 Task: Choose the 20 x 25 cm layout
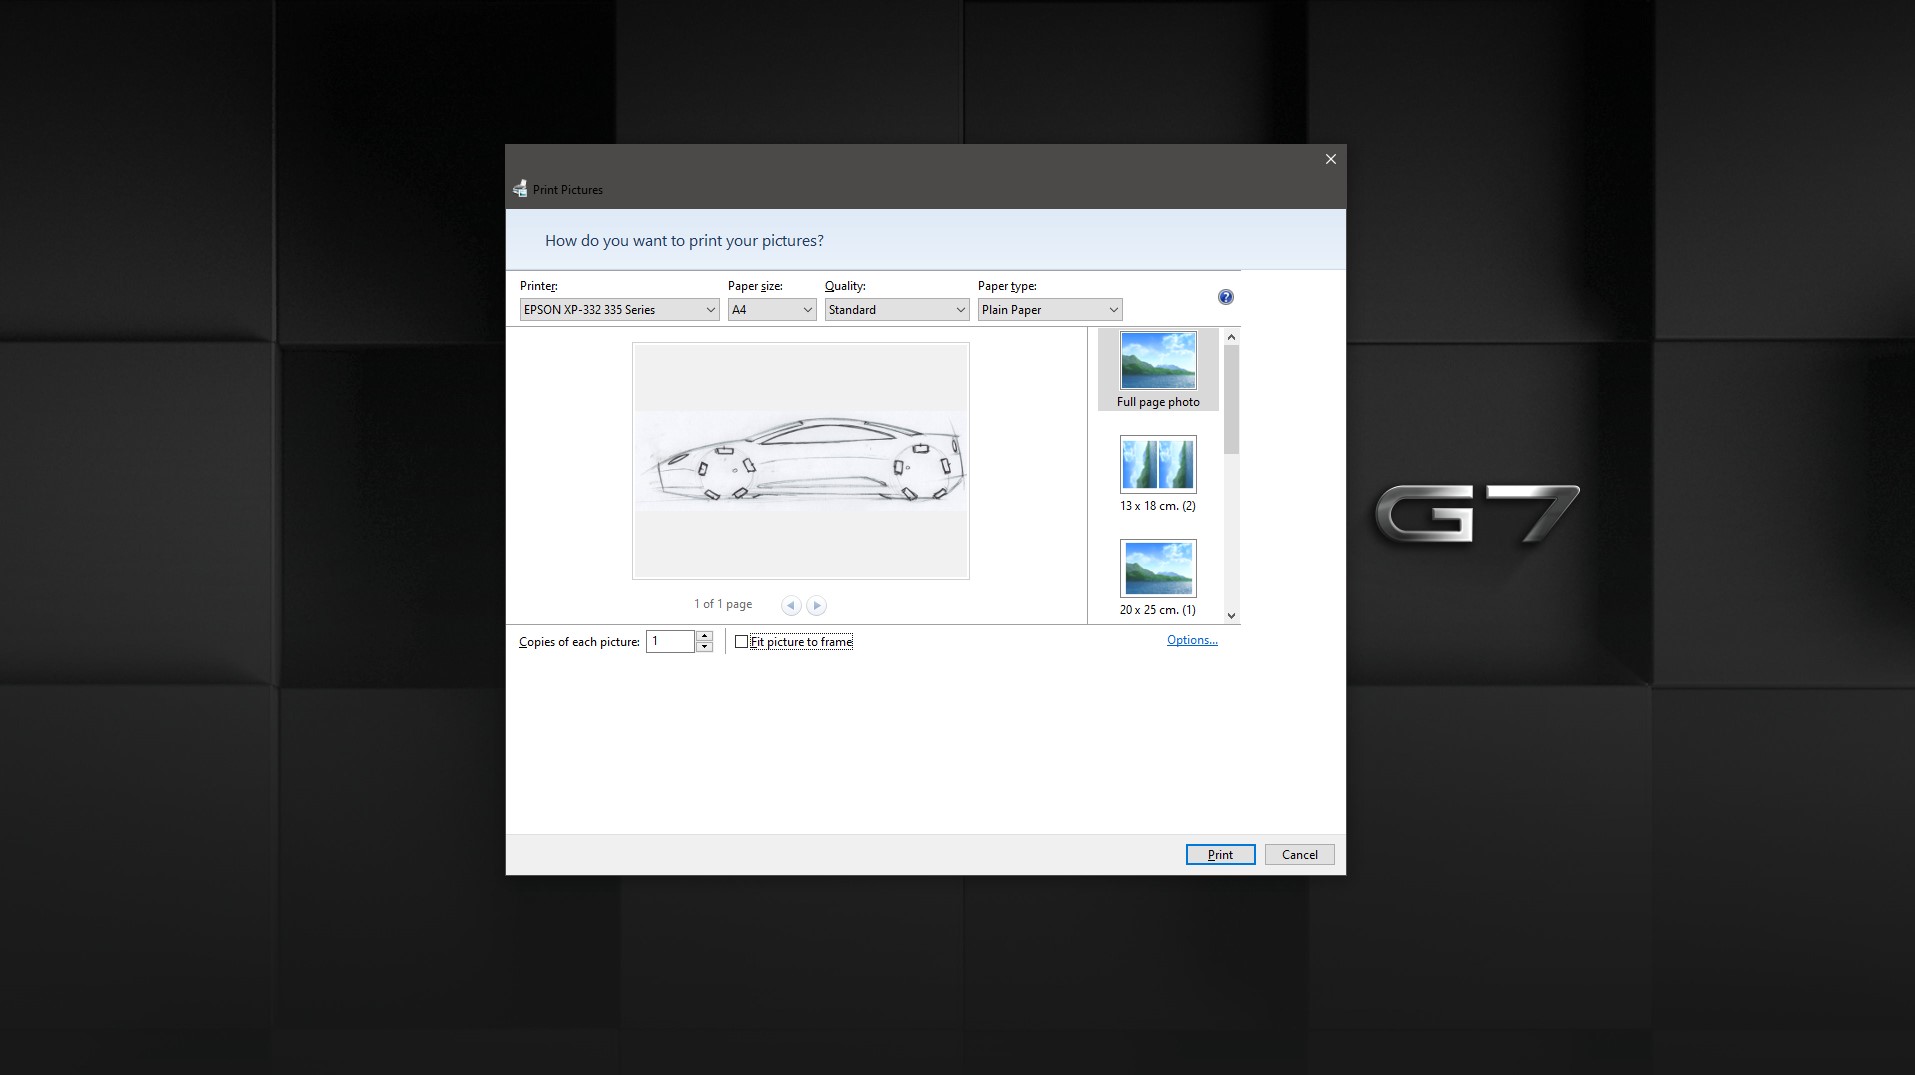(1158, 568)
